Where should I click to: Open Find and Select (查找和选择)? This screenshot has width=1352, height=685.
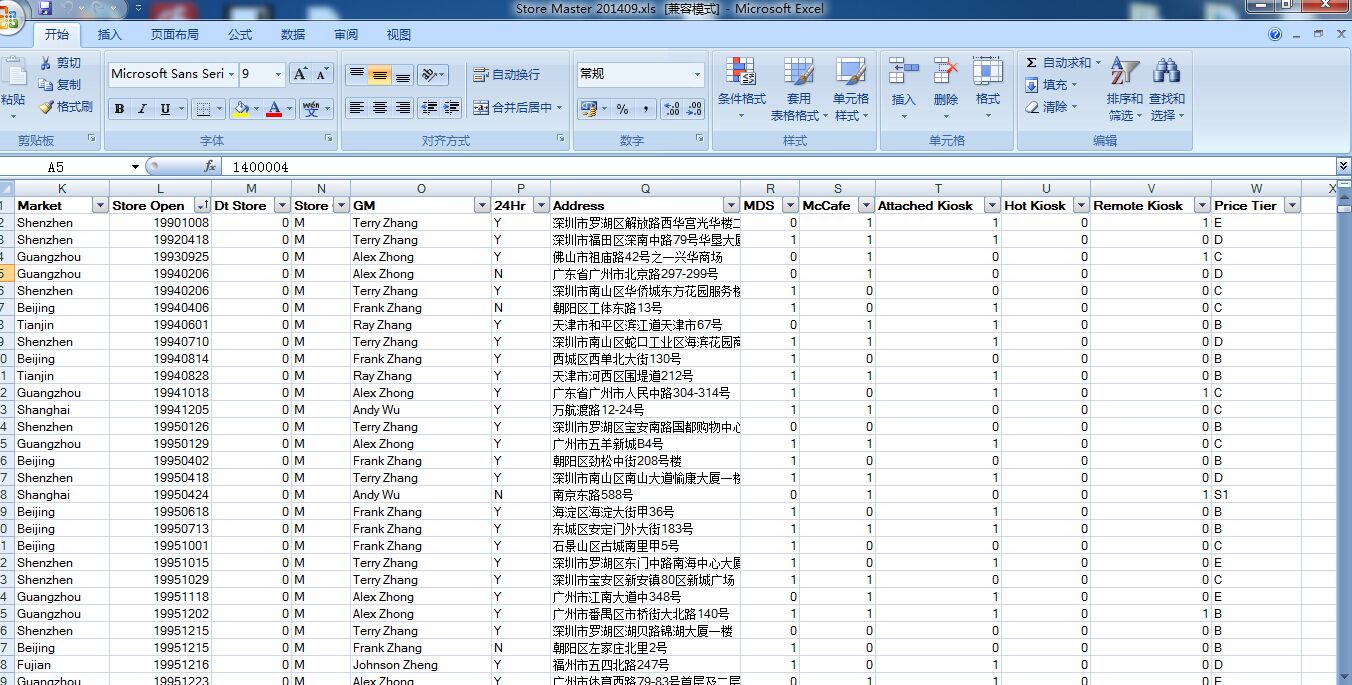click(x=1166, y=88)
